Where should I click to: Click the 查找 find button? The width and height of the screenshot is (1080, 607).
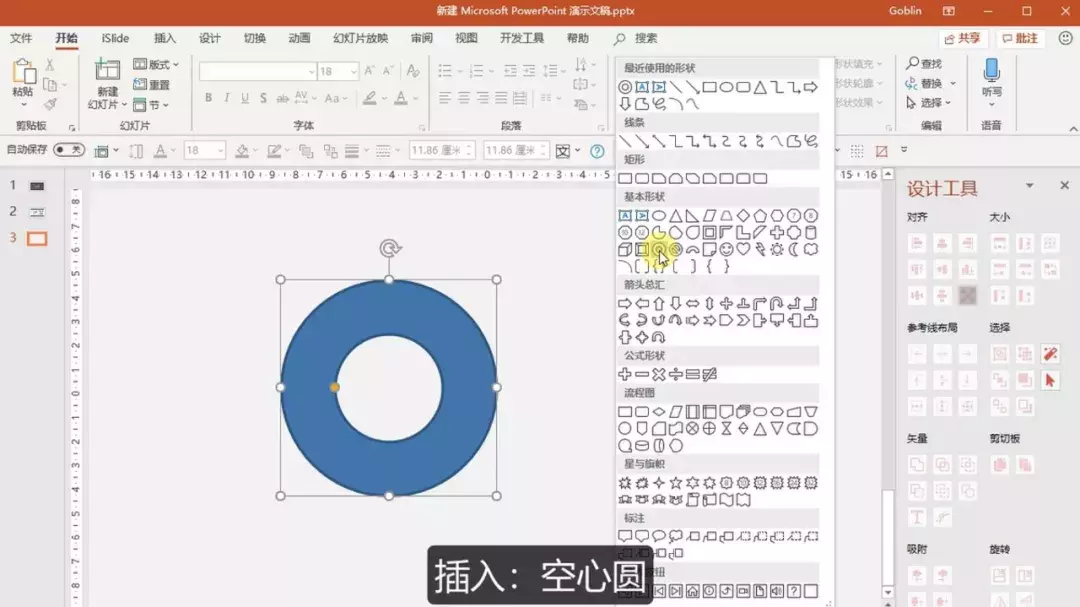coord(924,63)
